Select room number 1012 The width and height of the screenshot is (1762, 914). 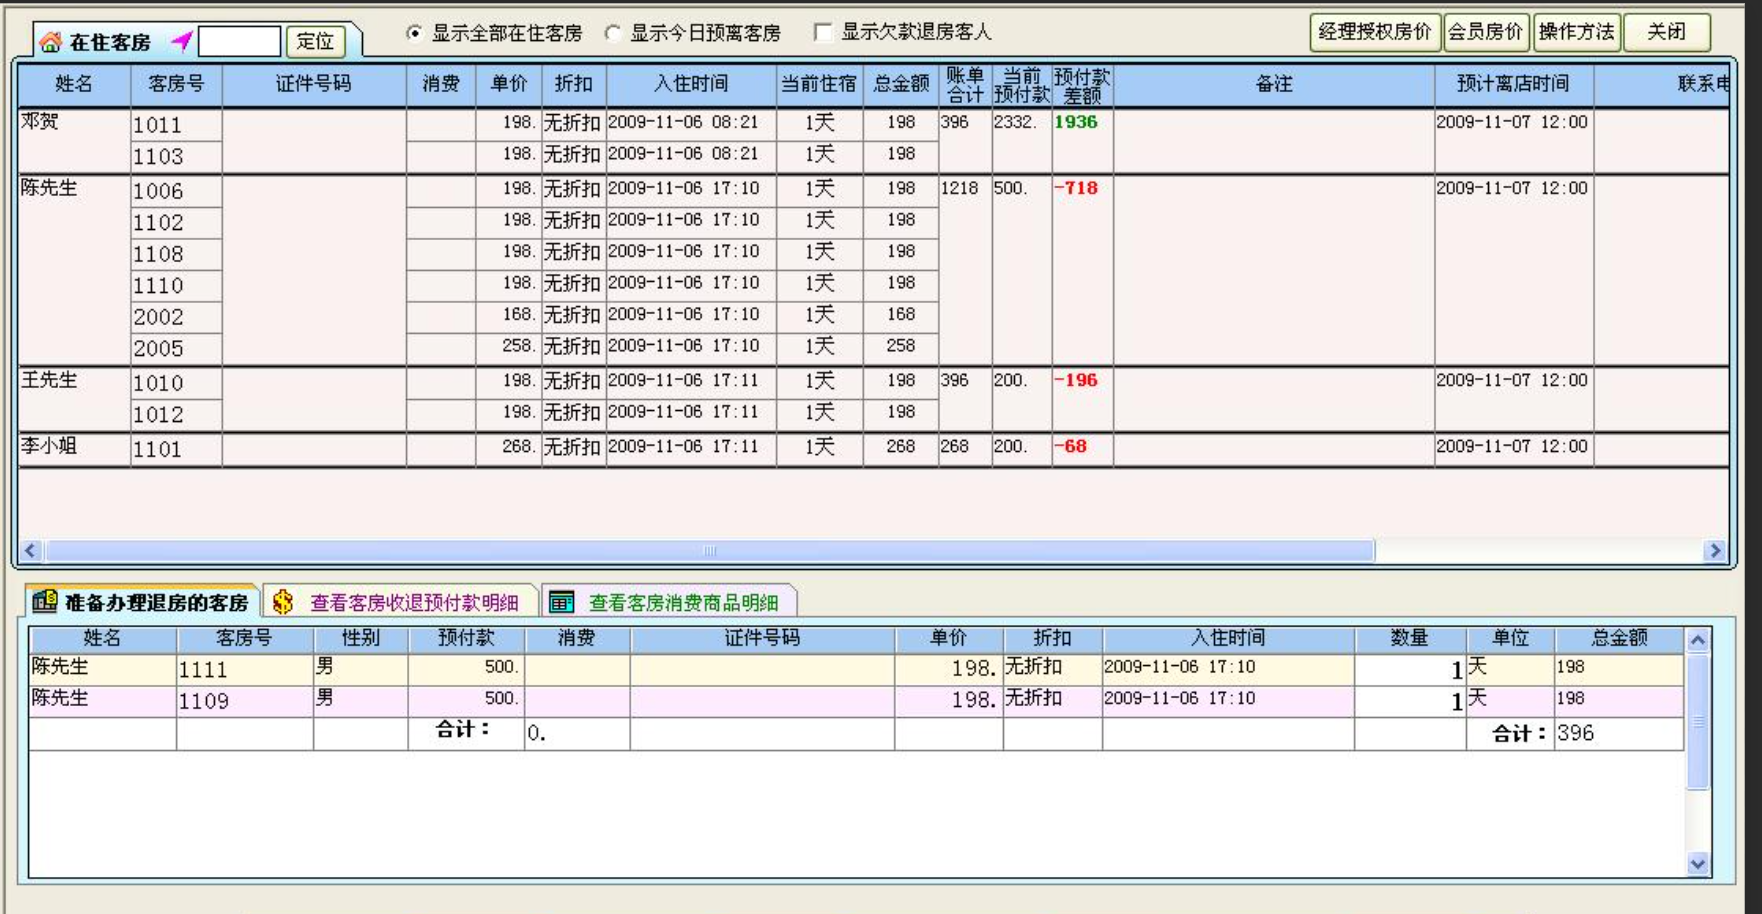click(x=158, y=415)
